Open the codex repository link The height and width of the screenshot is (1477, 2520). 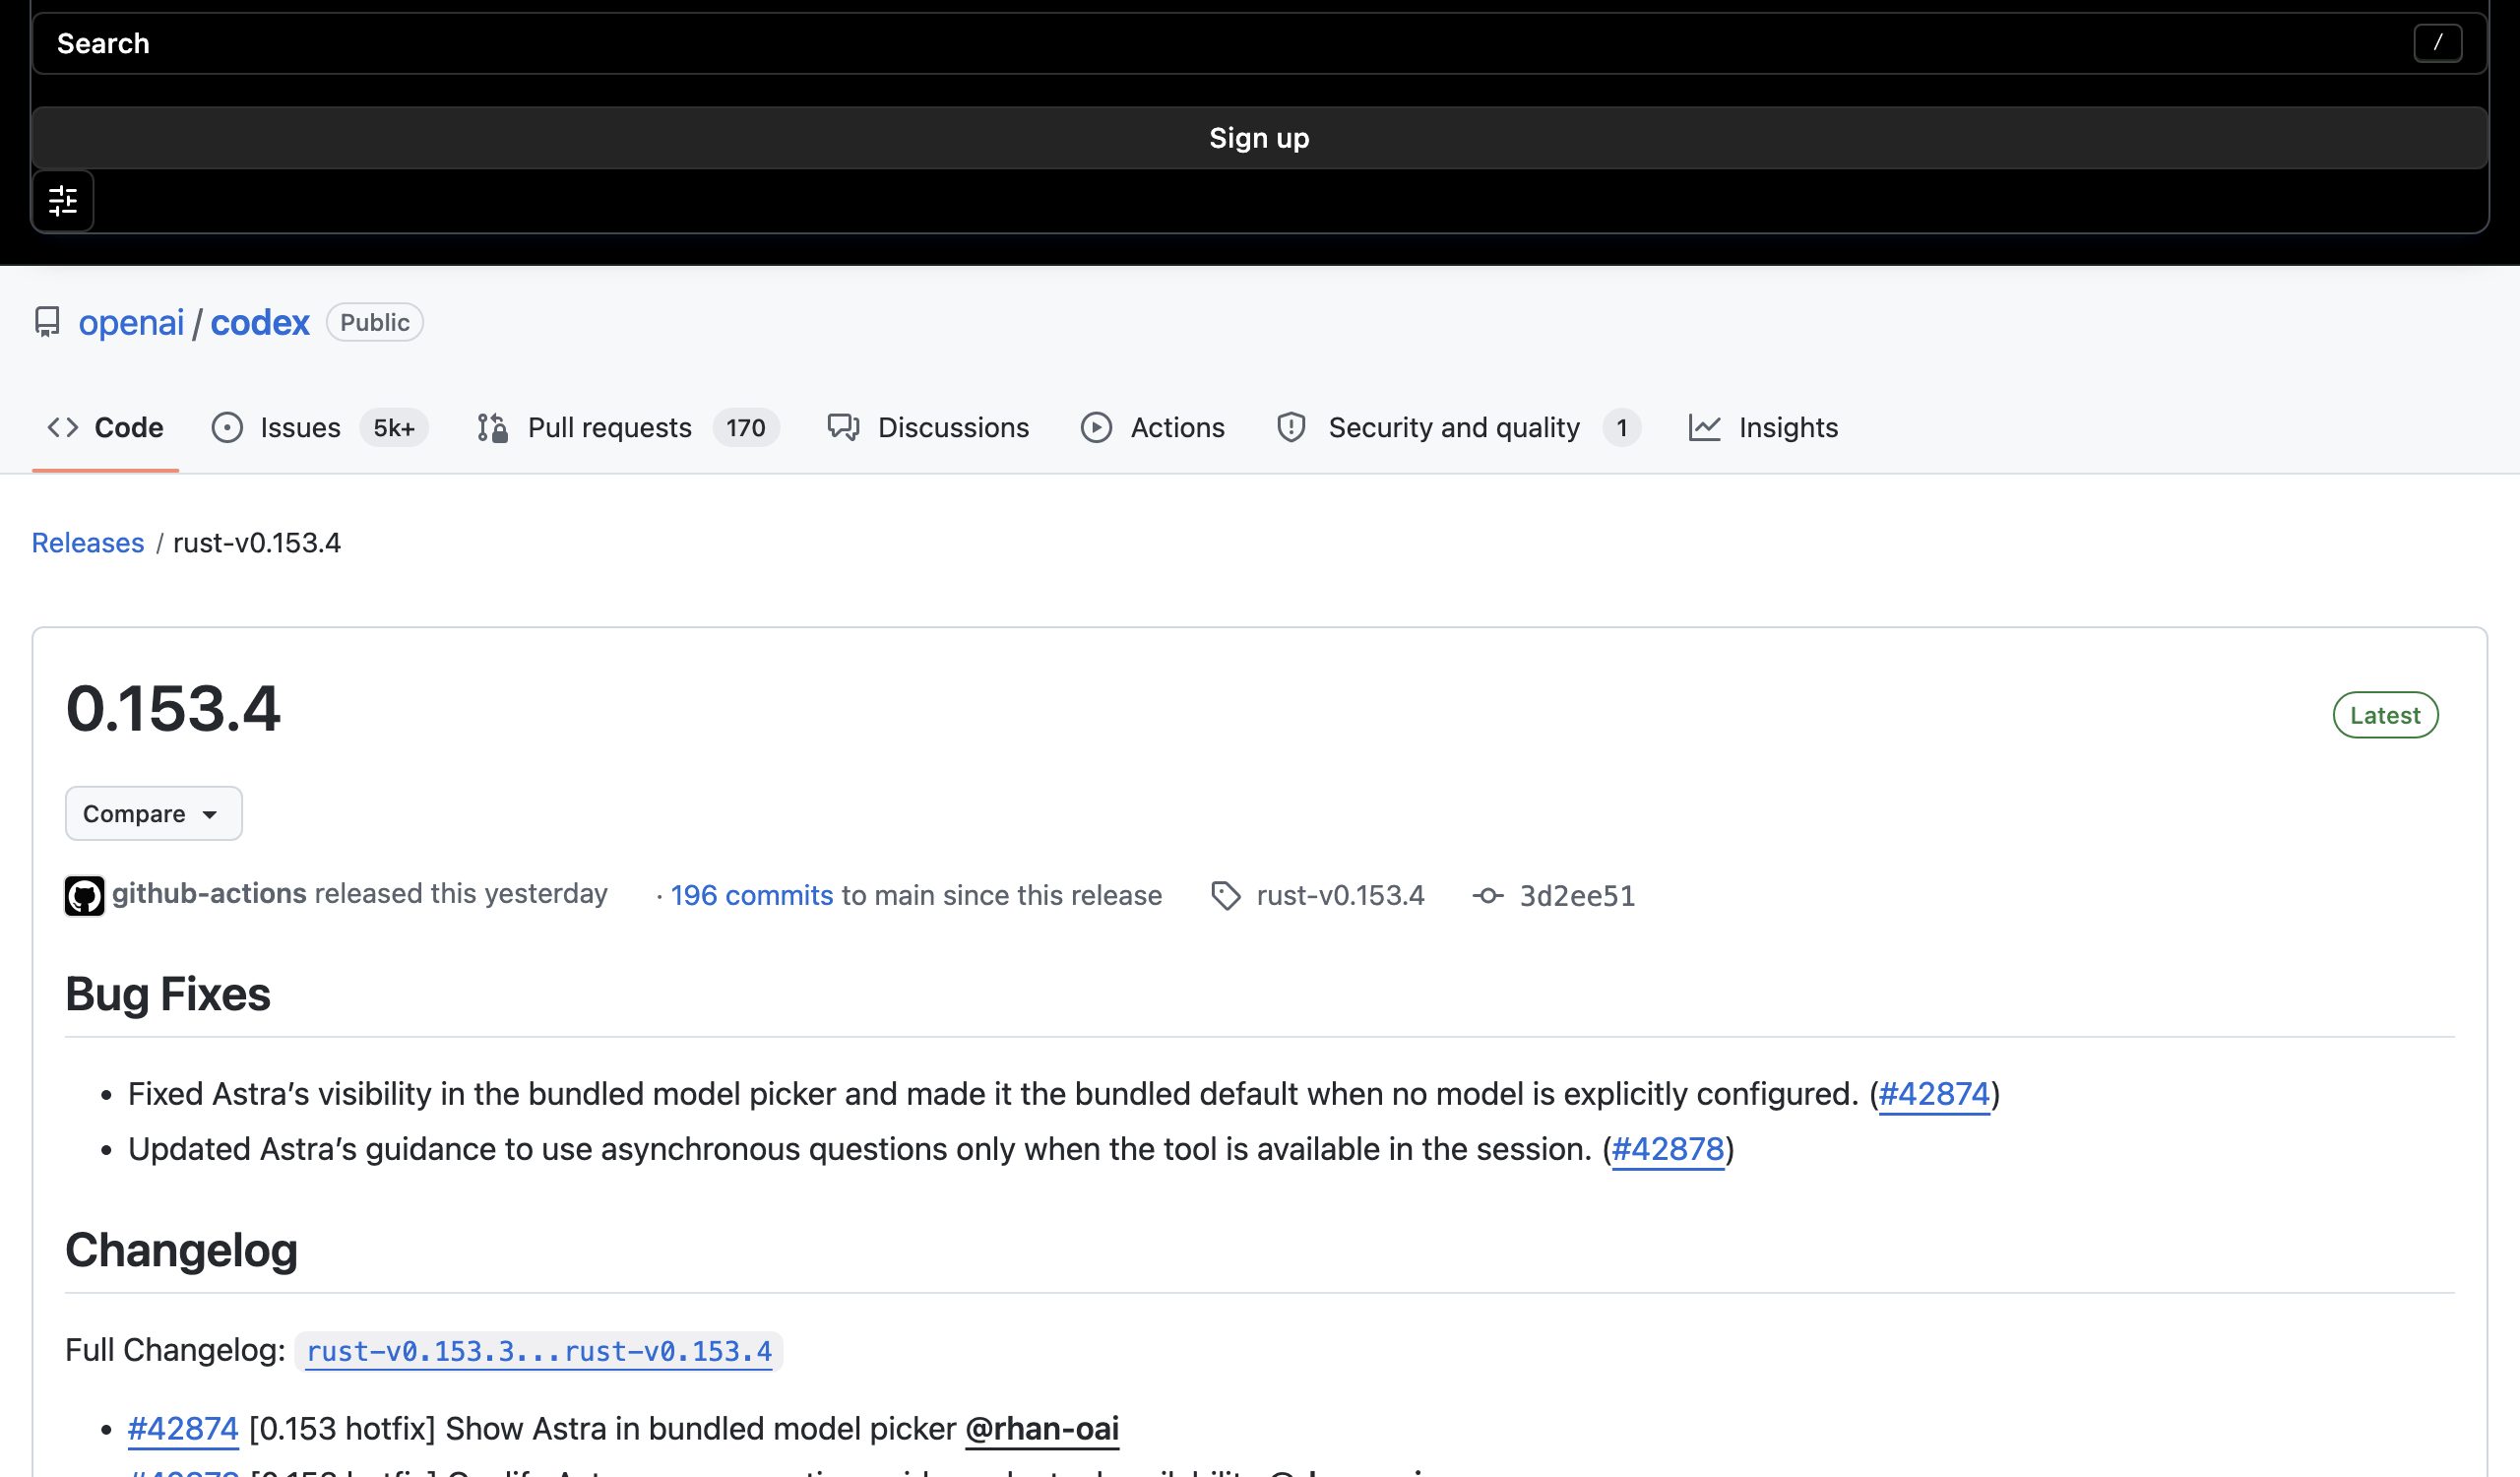click(260, 322)
